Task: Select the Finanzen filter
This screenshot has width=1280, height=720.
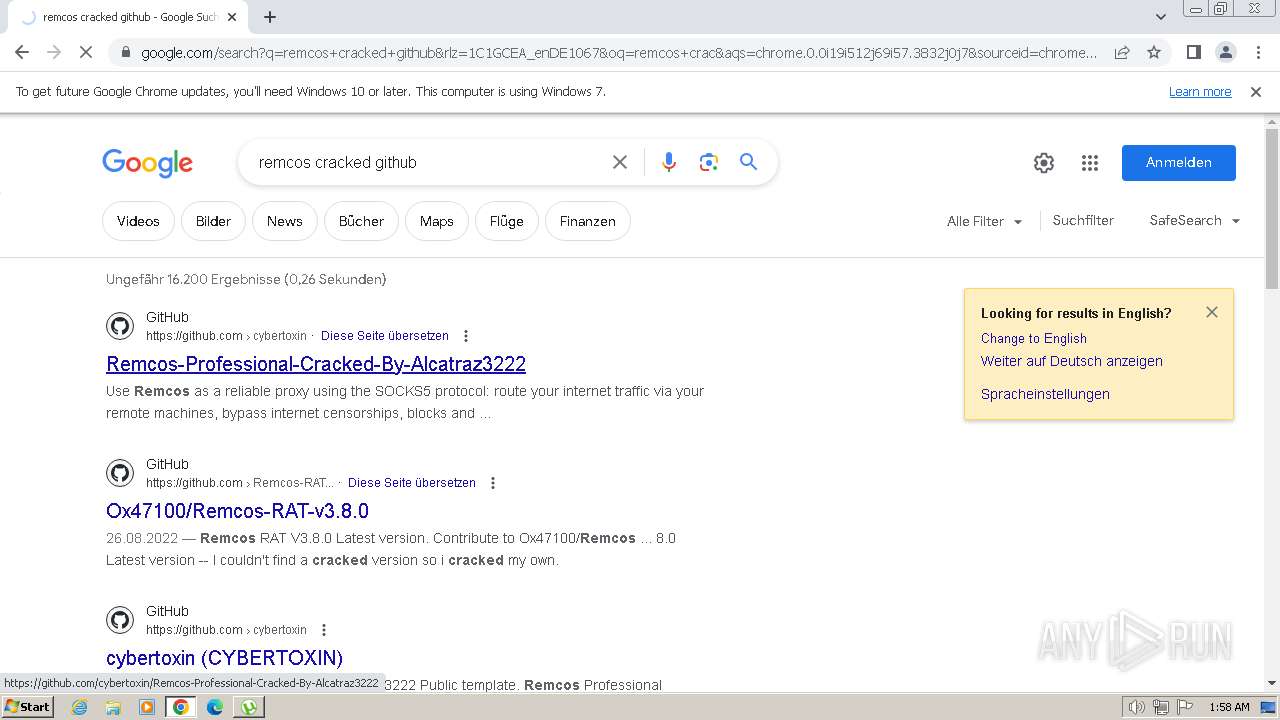Action: 588,221
